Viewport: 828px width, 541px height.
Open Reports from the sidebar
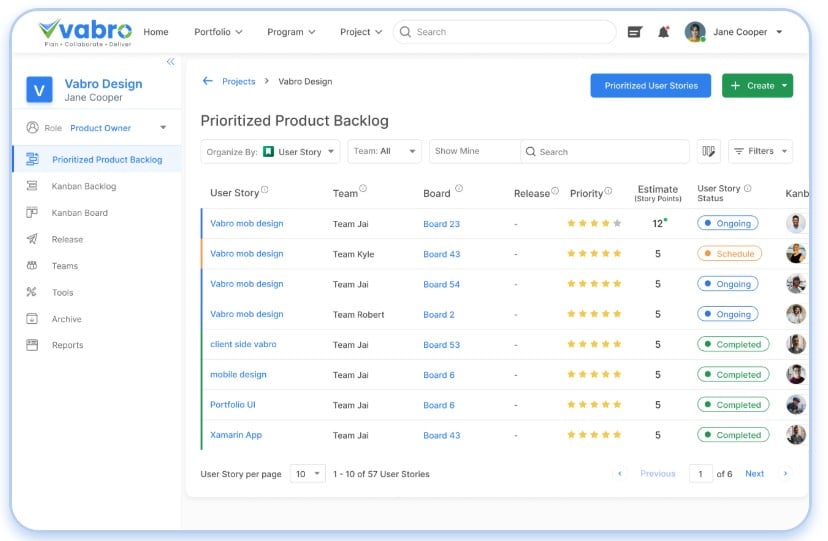click(x=68, y=345)
